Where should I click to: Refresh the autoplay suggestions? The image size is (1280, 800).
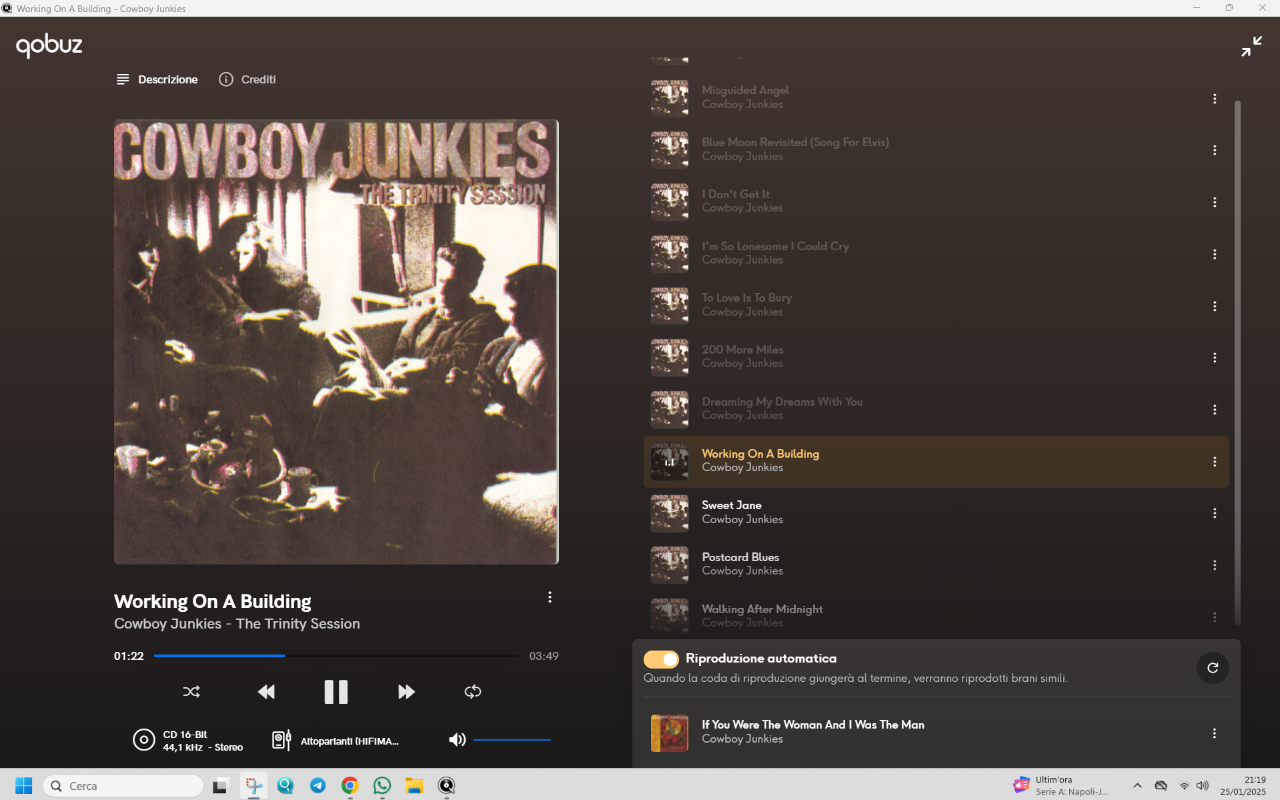[x=1212, y=668]
